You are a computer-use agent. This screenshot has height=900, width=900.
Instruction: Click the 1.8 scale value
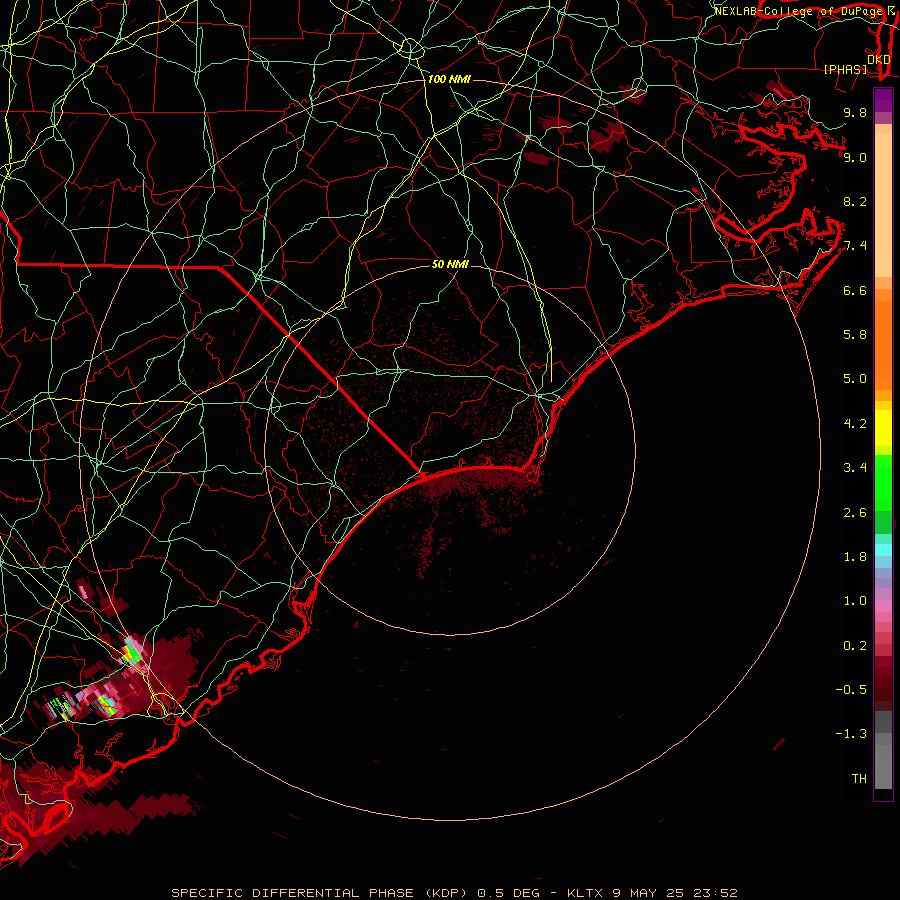(855, 557)
